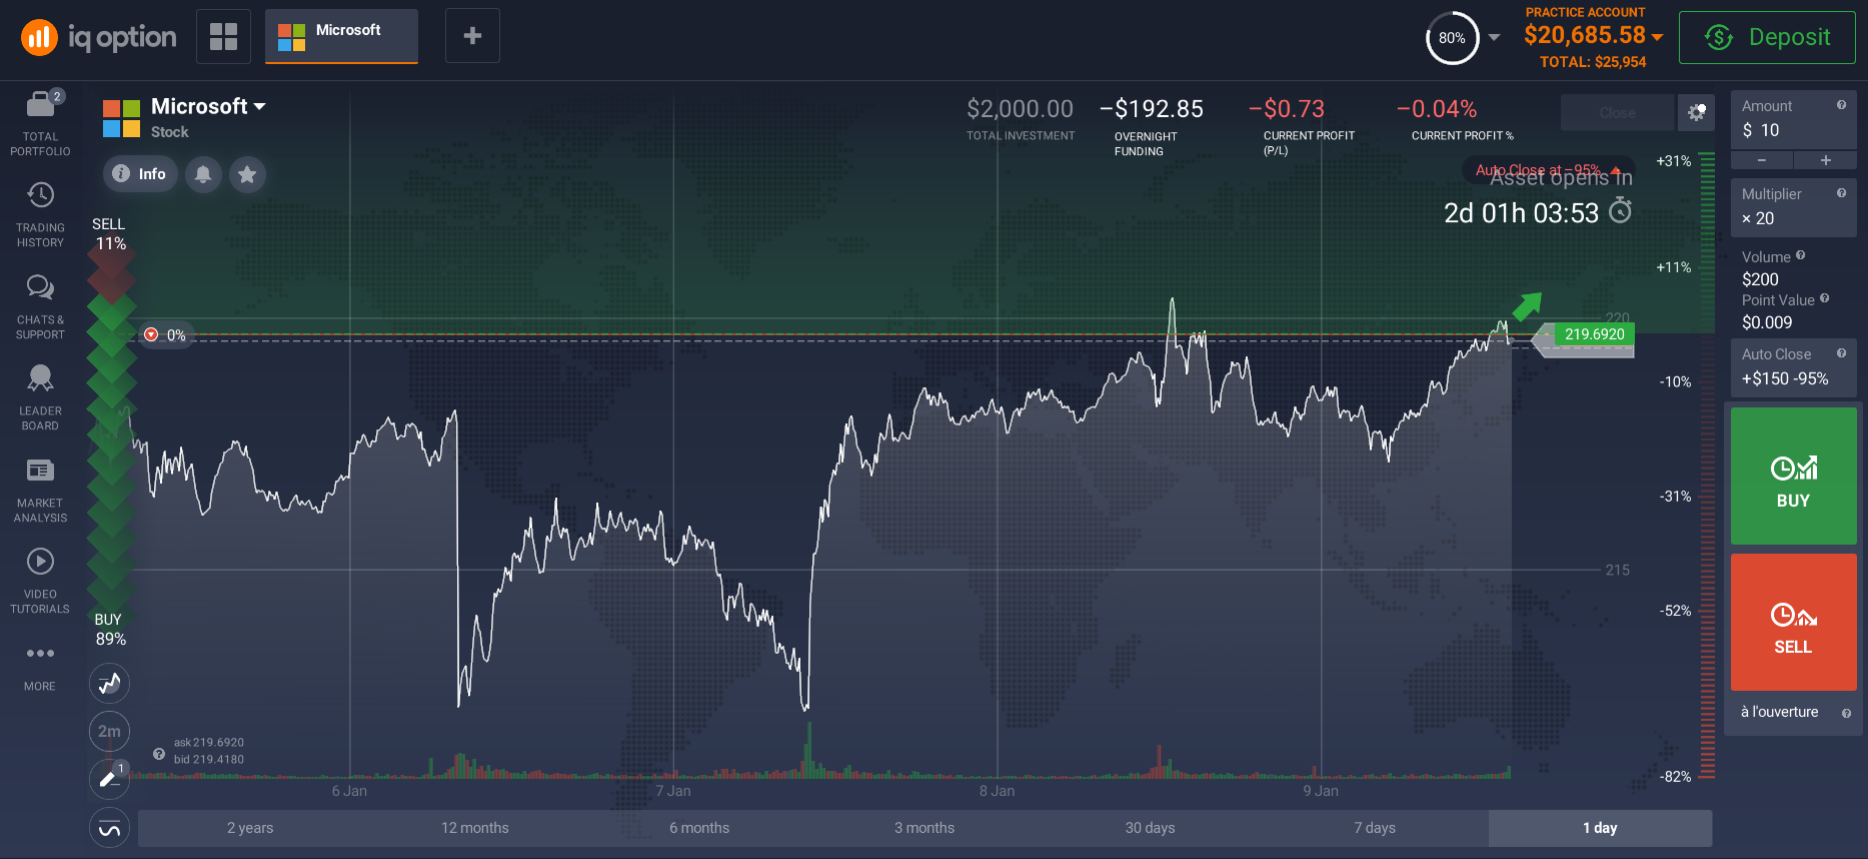Add a new asset tab
Viewport: 1868px width, 859px height.
(473, 36)
